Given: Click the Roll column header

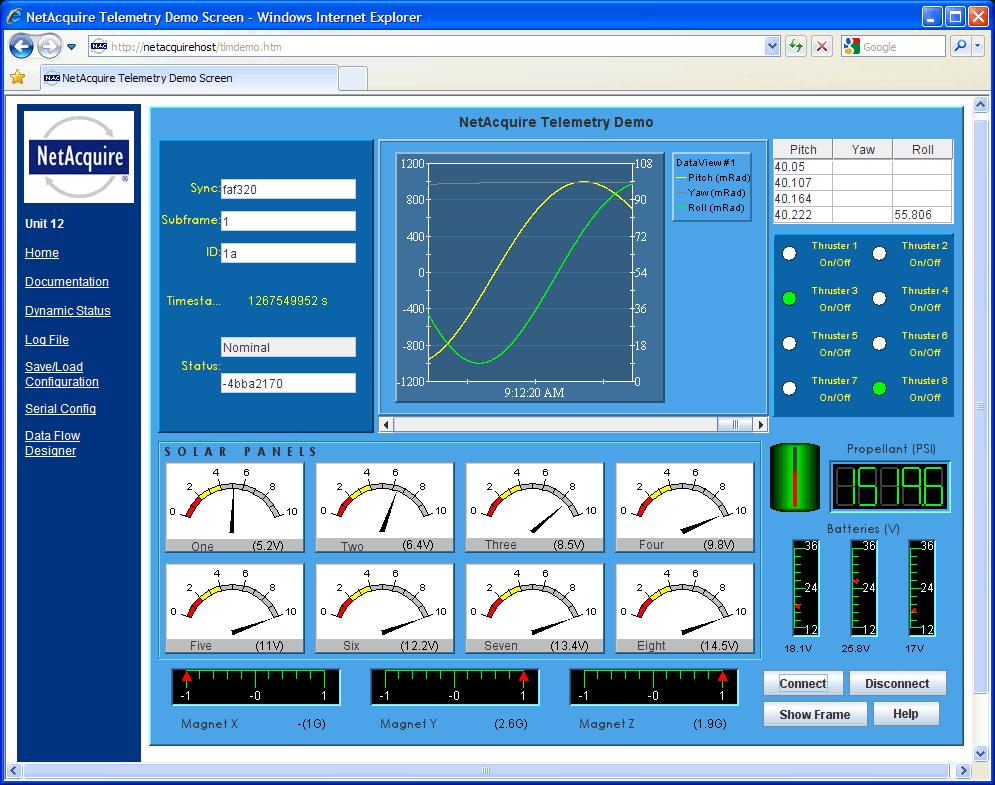Looking at the screenshot, I should (923, 149).
